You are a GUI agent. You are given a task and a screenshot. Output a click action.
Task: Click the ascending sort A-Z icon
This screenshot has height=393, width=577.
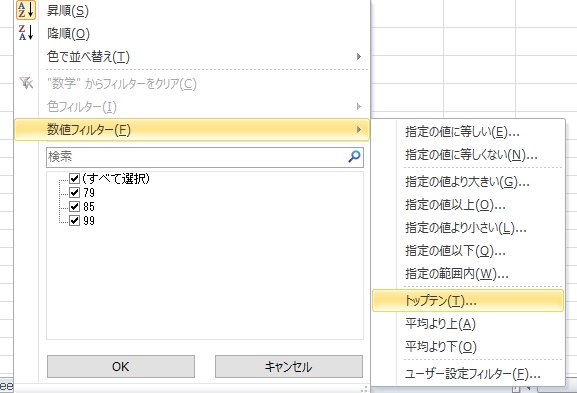26,10
